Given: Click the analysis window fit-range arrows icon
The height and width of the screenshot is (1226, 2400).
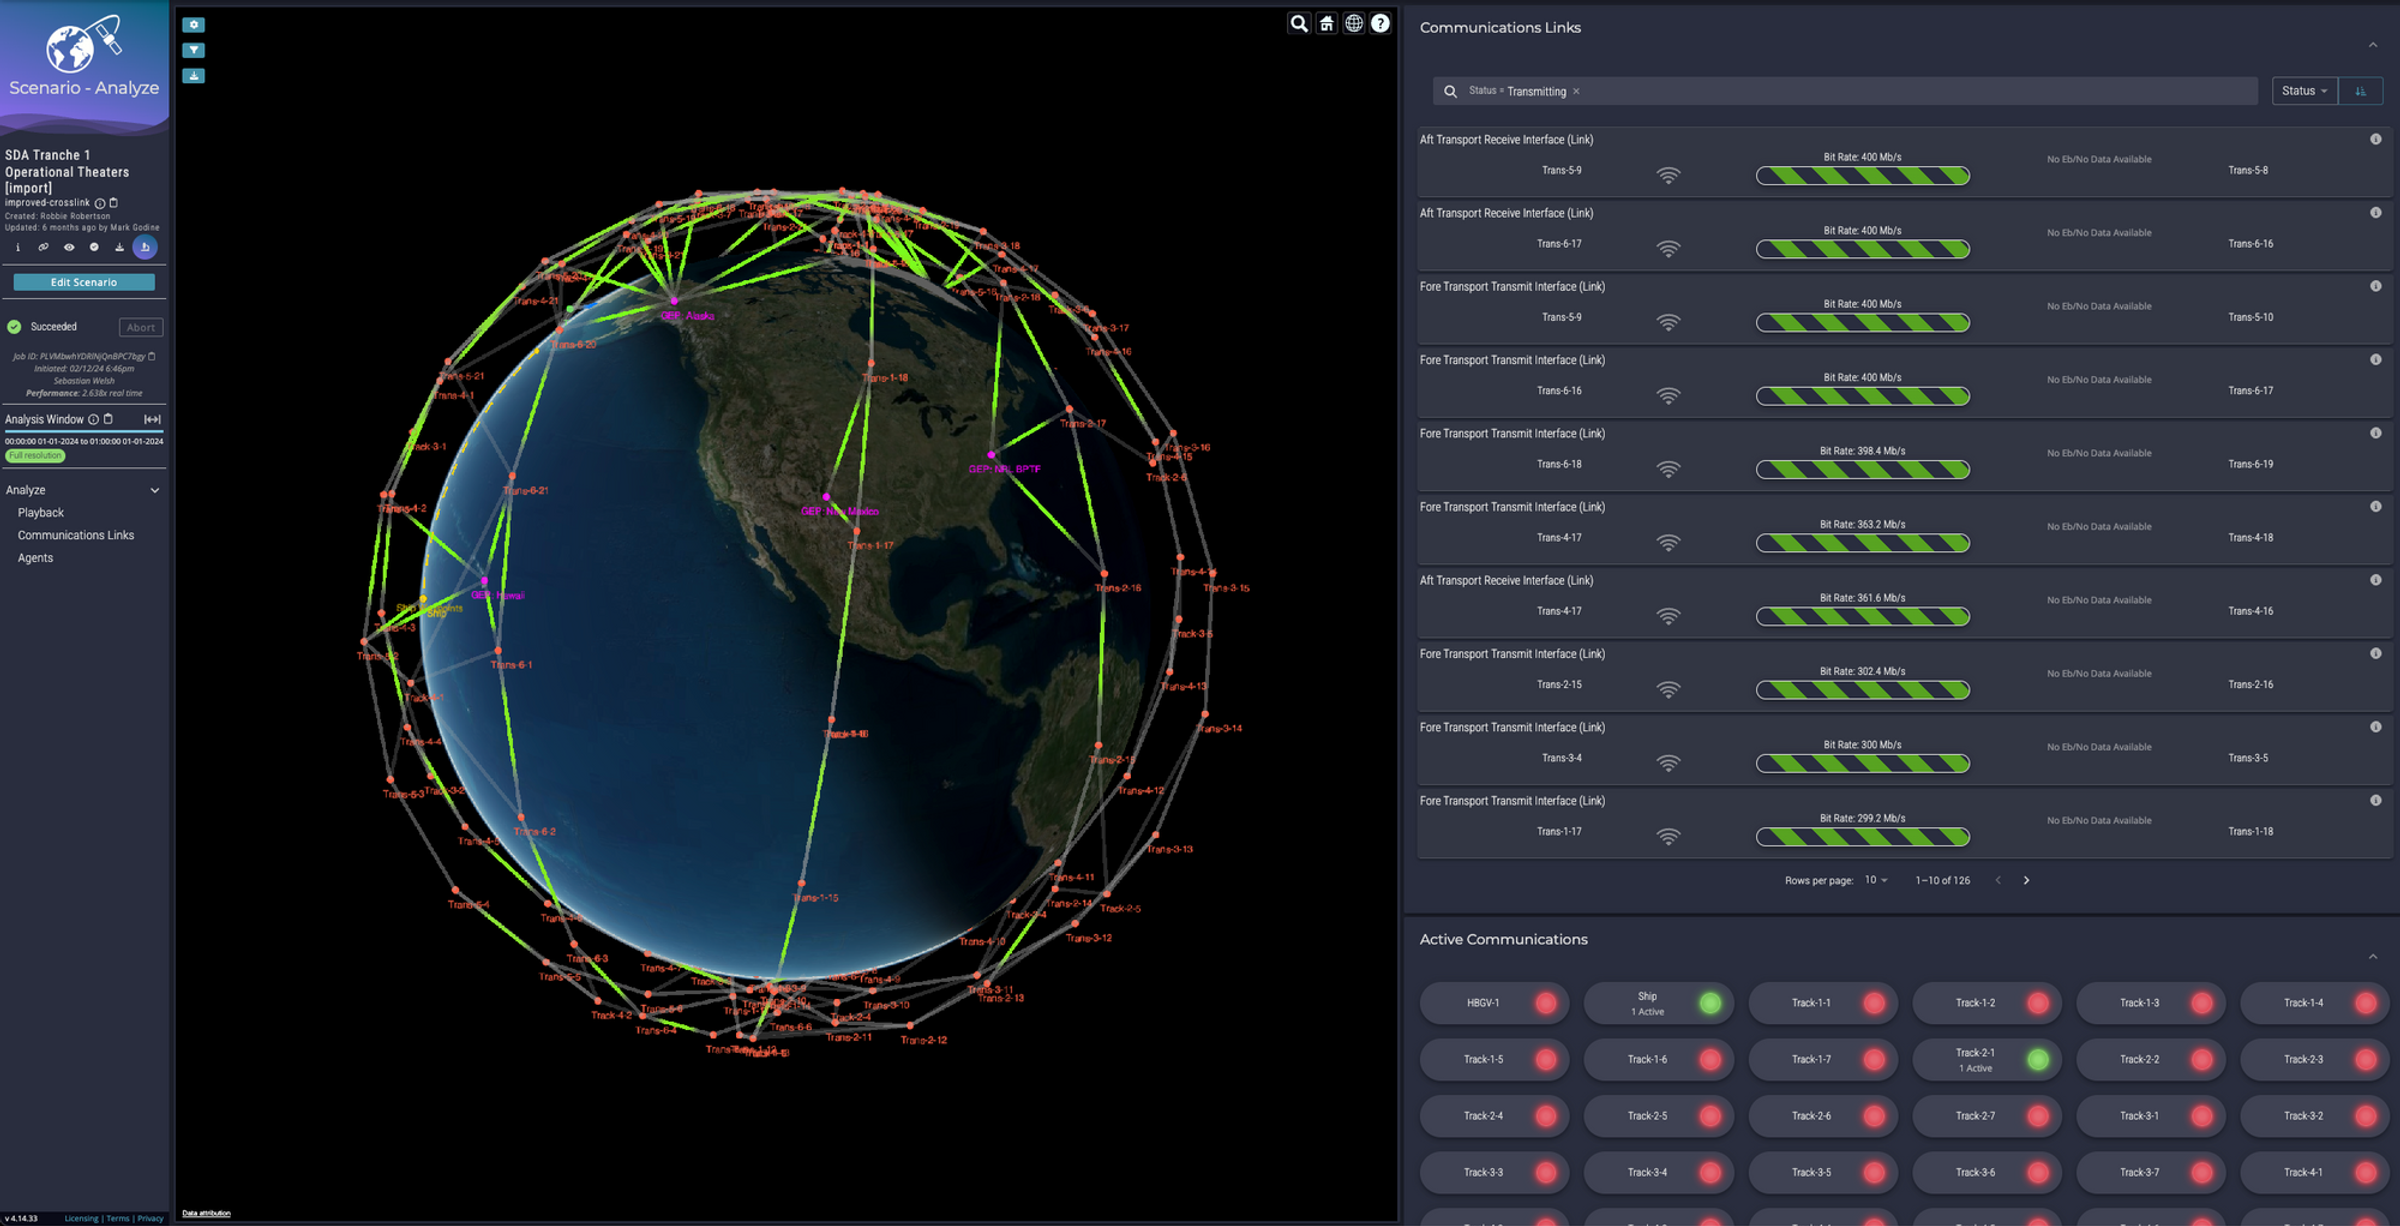Looking at the screenshot, I should point(152,419).
